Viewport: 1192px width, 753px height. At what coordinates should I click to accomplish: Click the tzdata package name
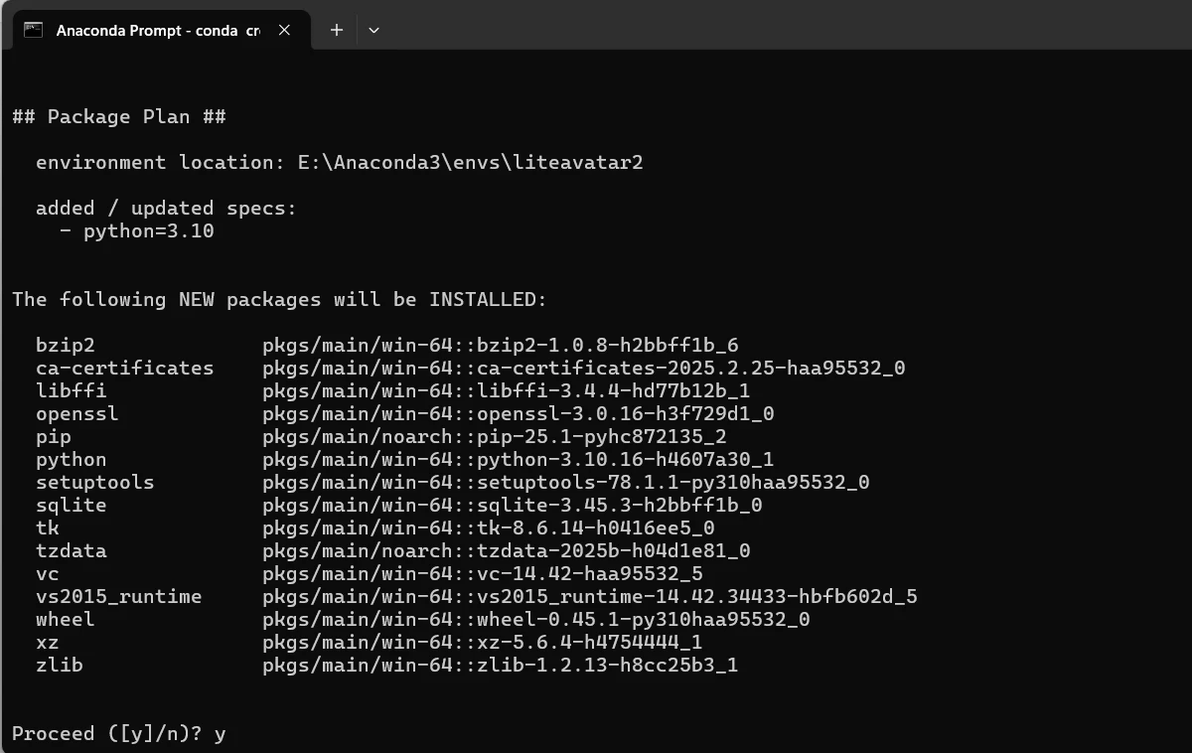(71, 551)
